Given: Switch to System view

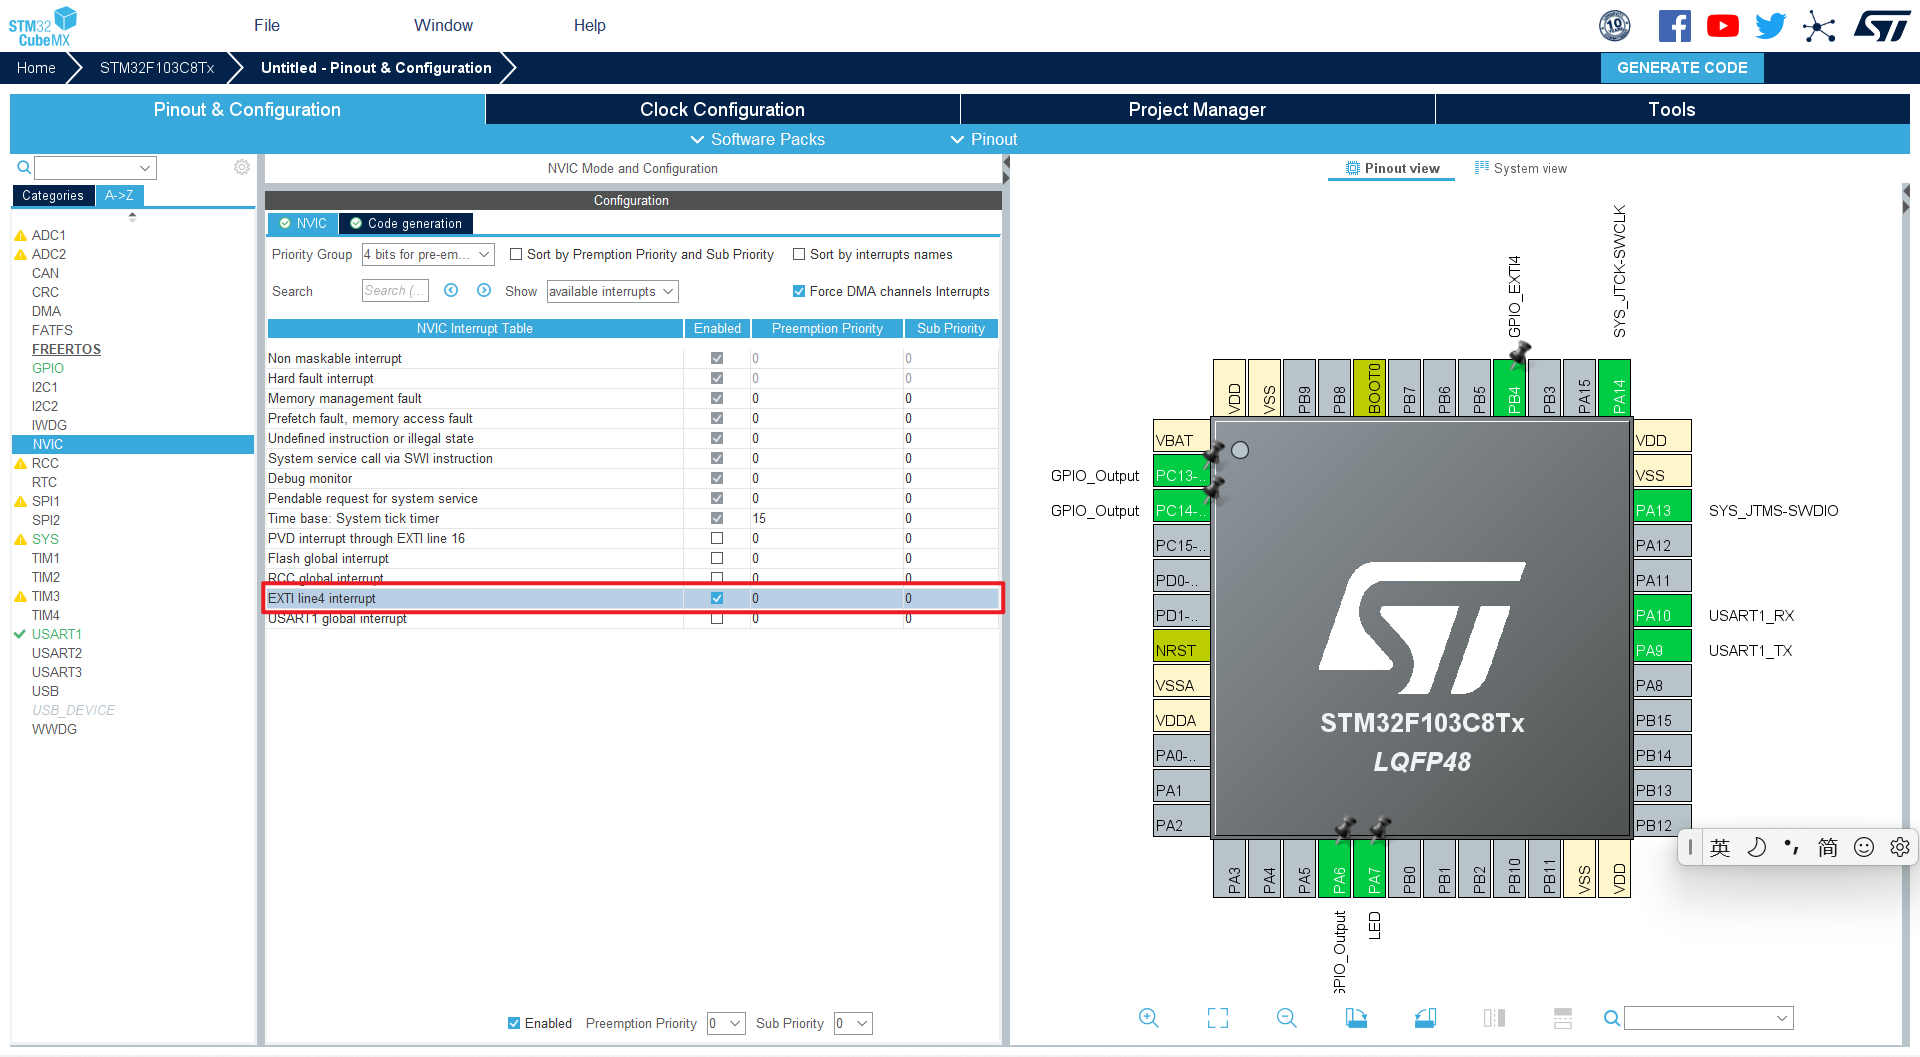Looking at the screenshot, I should [1521, 168].
